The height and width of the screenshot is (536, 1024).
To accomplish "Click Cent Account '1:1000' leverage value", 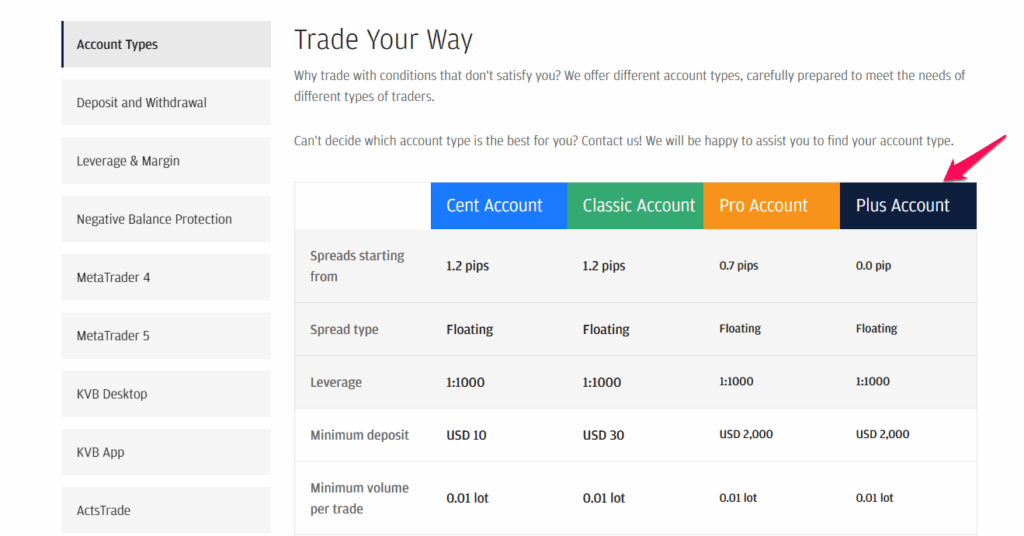I will (x=466, y=383).
